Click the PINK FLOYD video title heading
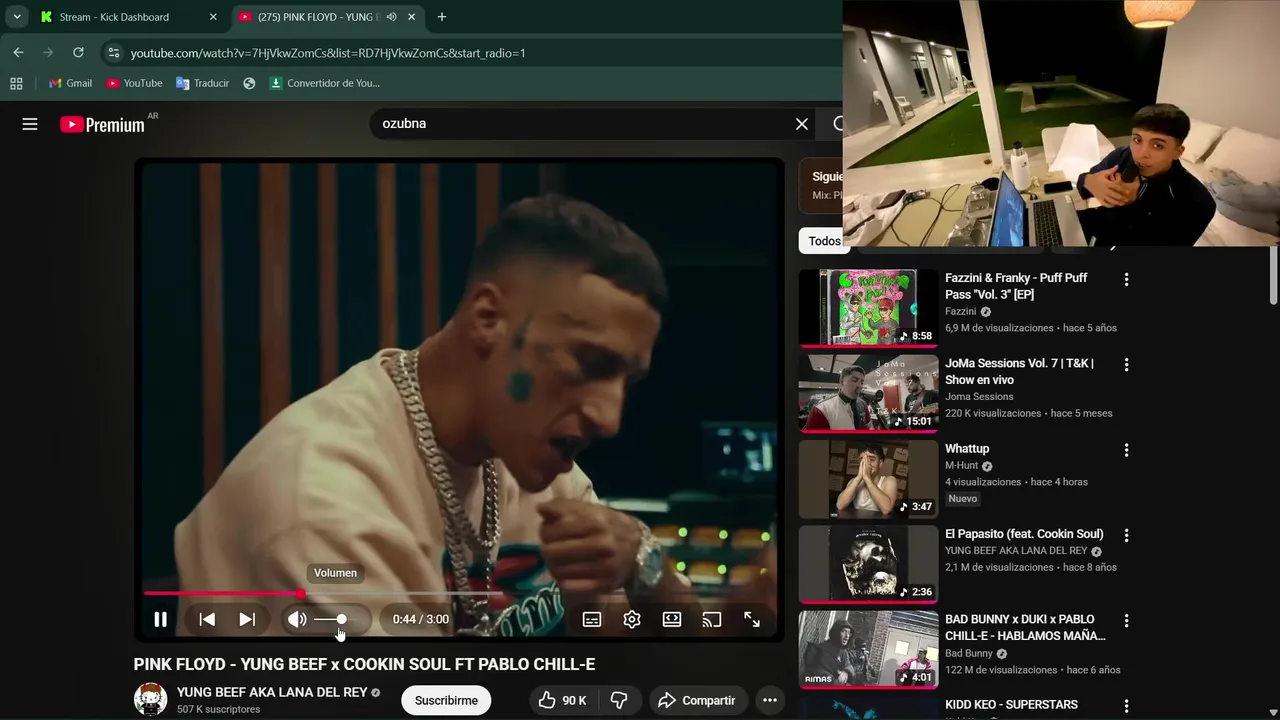 [x=364, y=665]
